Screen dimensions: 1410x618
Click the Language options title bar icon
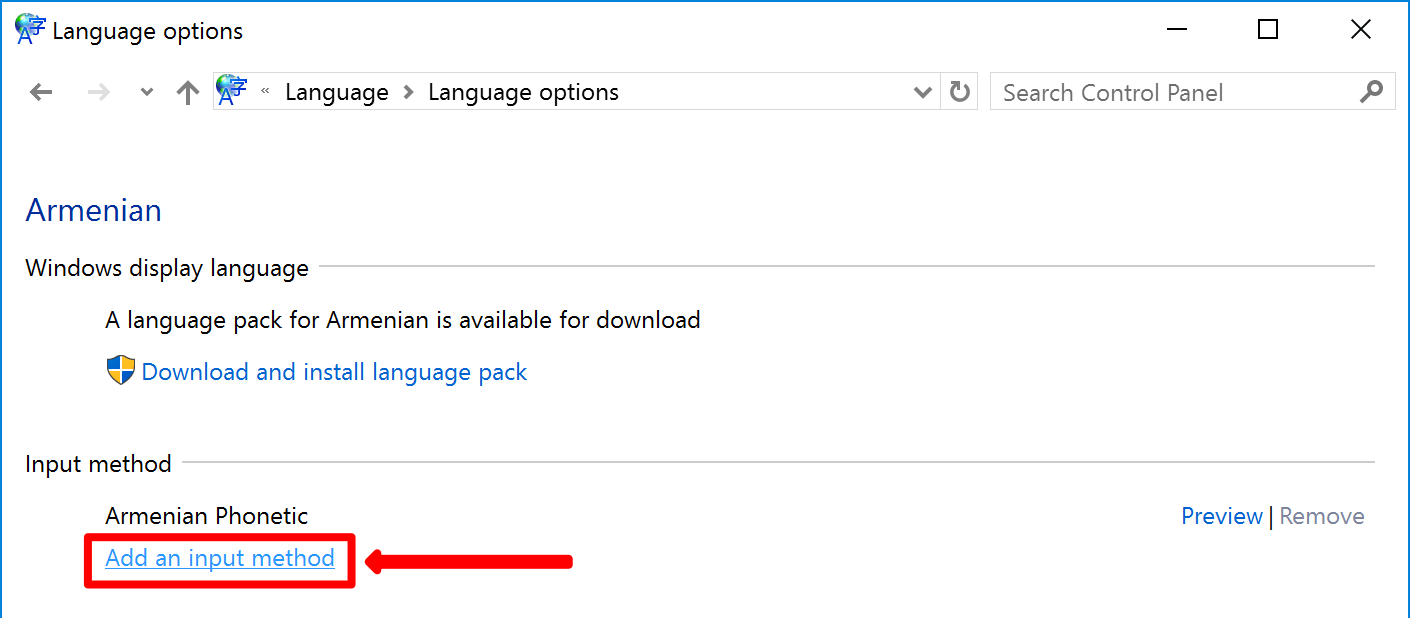pos(30,30)
